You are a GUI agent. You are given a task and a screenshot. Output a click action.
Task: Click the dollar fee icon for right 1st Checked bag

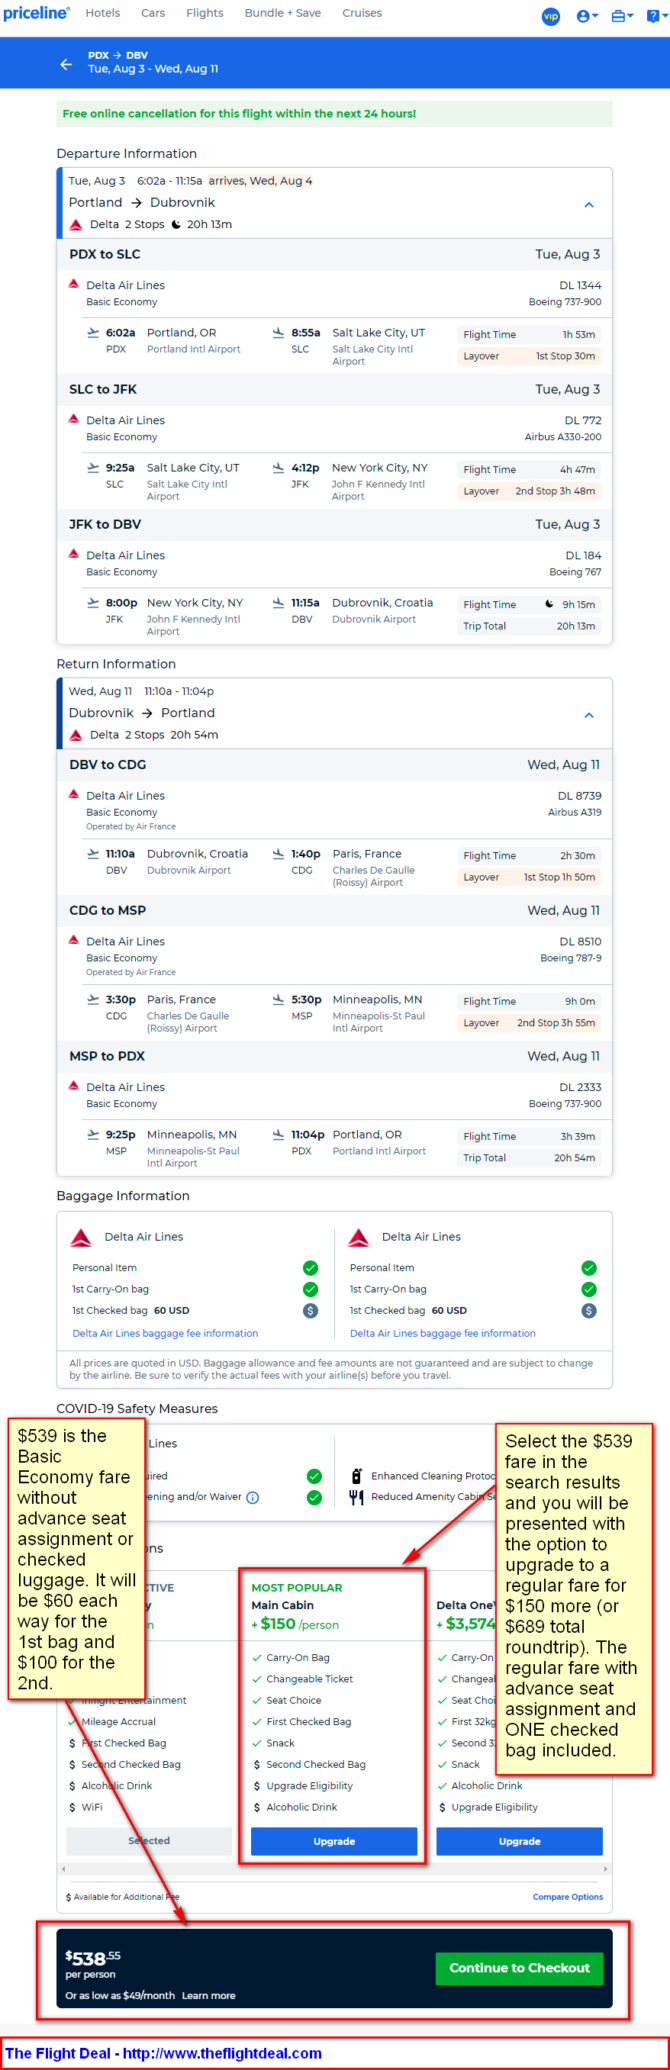(x=588, y=1310)
